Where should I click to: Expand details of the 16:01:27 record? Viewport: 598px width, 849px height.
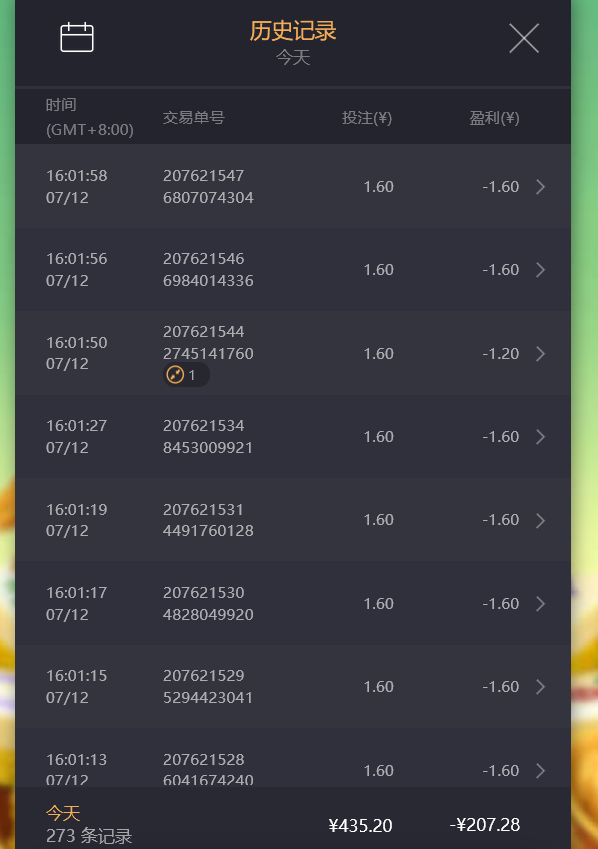pyautogui.click(x=540, y=437)
